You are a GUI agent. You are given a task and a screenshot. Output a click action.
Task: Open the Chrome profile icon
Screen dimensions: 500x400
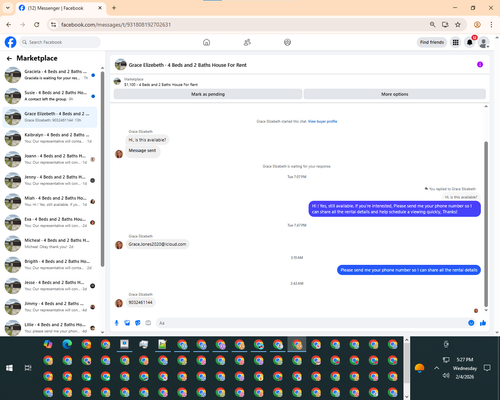tap(477, 25)
